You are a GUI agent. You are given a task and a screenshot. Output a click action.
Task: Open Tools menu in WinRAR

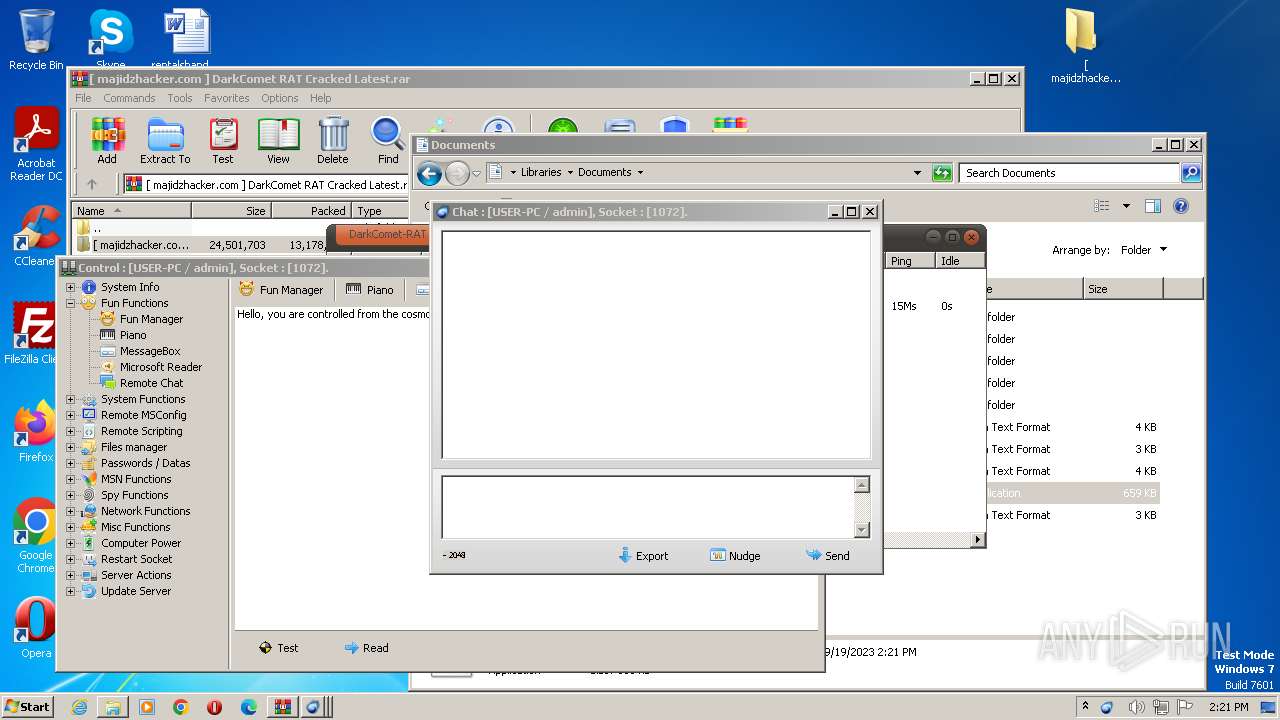[x=180, y=98]
